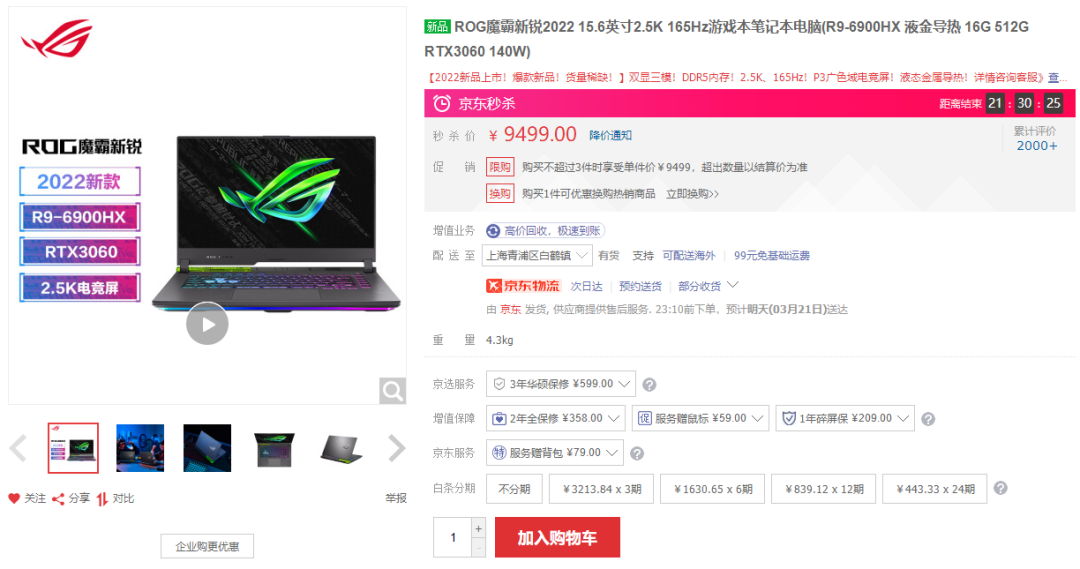This screenshot has height=569, width=1080.
Task: Expand the 2年全保修 ¥358.00 dropdown
Action: 555,419
